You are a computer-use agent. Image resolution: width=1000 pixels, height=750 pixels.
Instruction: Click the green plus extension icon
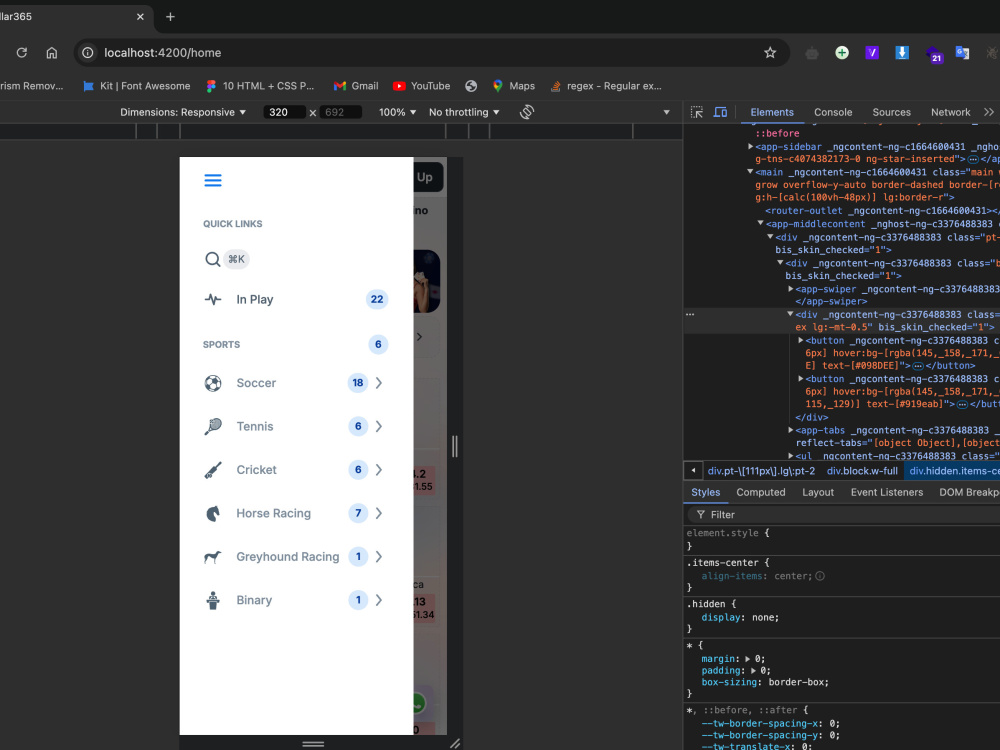click(842, 53)
